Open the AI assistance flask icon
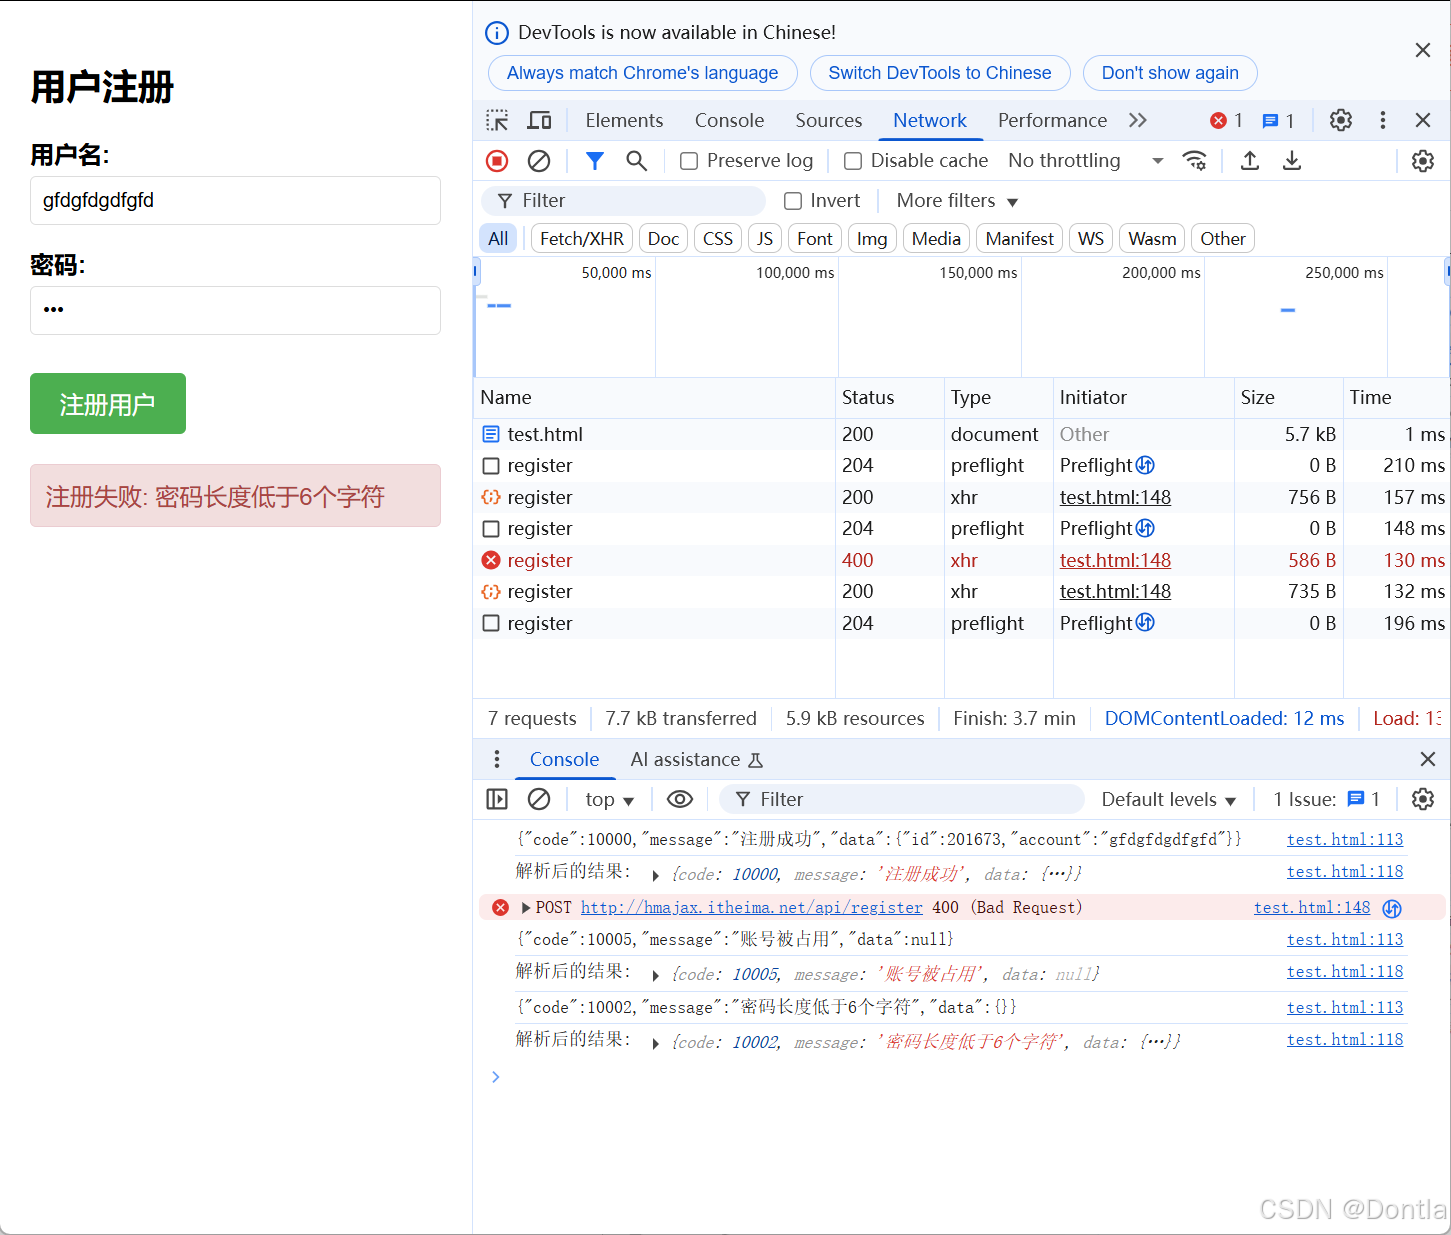The width and height of the screenshot is (1451, 1235). 756,760
